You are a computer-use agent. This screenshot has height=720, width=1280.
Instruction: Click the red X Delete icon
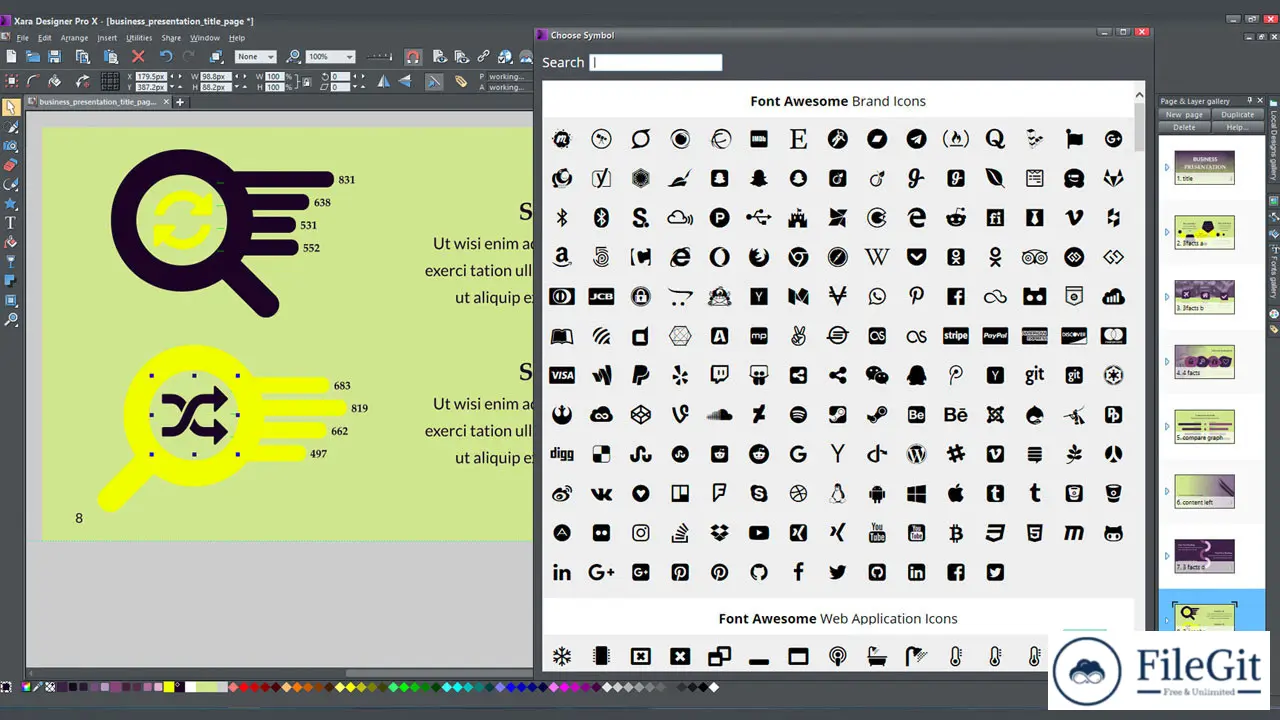[x=138, y=57]
